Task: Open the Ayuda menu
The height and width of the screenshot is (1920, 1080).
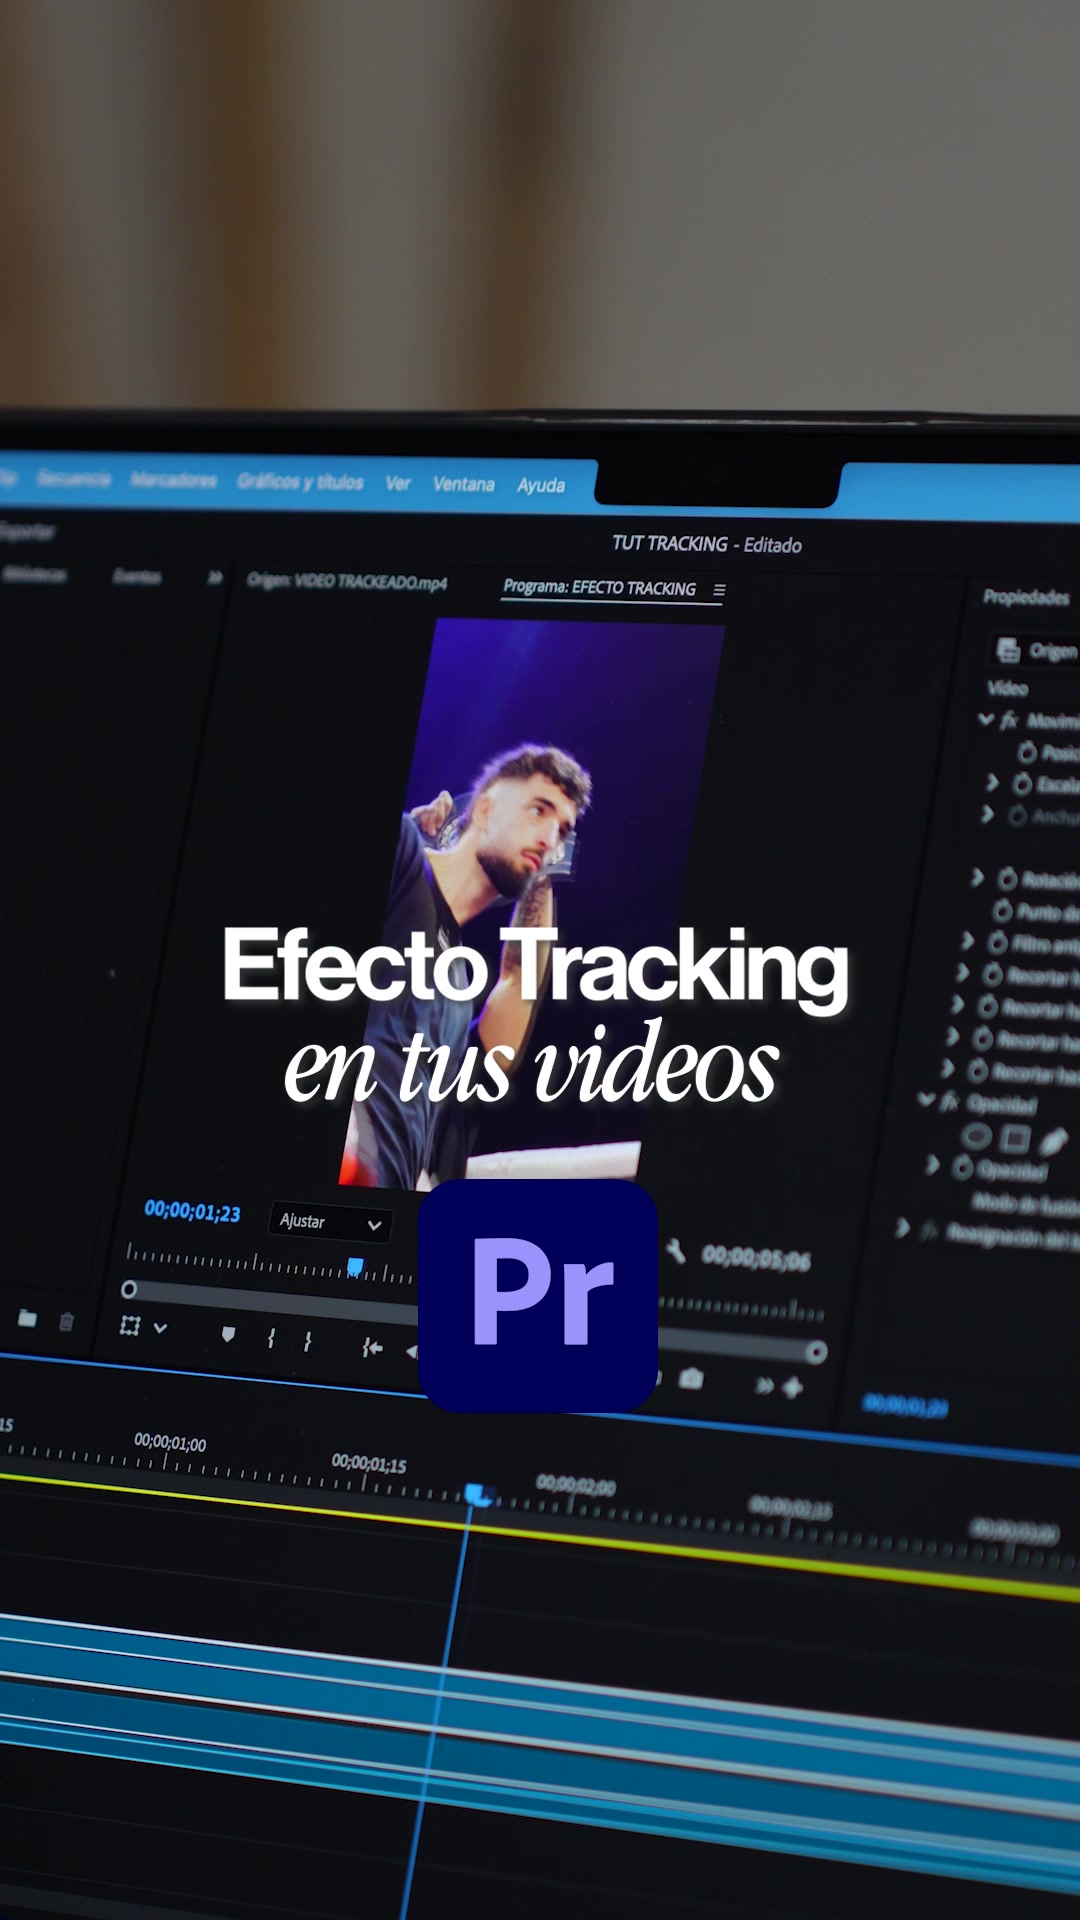Action: click(x=541, y=485)
